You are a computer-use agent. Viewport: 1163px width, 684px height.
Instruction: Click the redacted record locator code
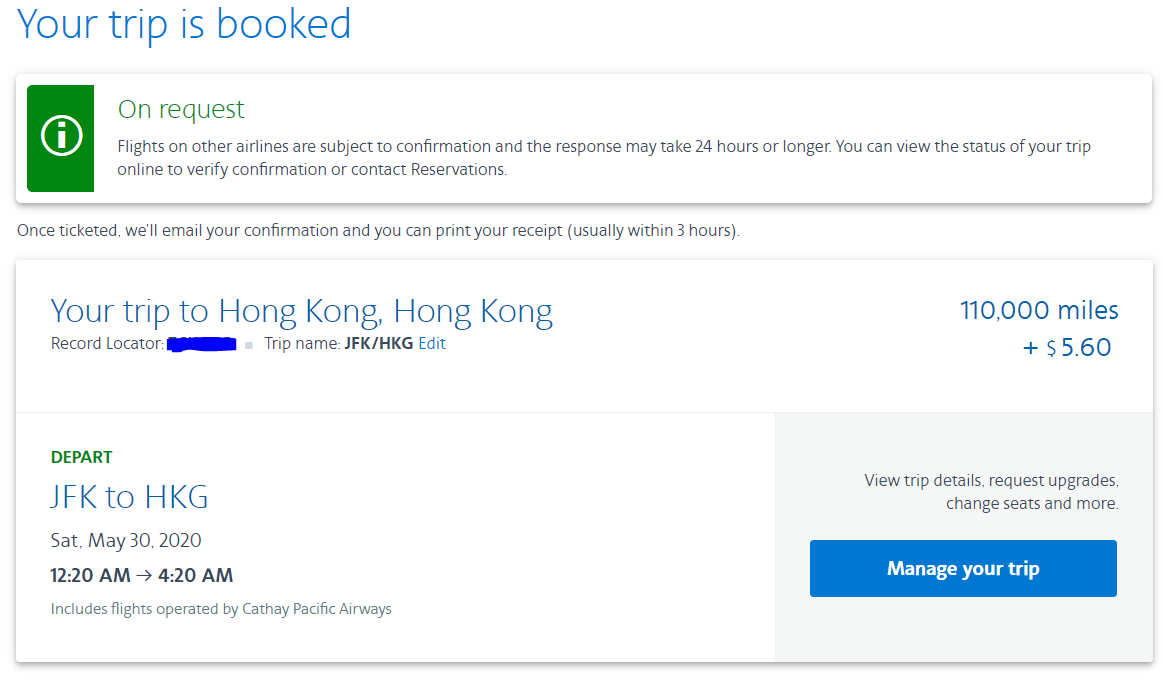[x=202, y=343]
